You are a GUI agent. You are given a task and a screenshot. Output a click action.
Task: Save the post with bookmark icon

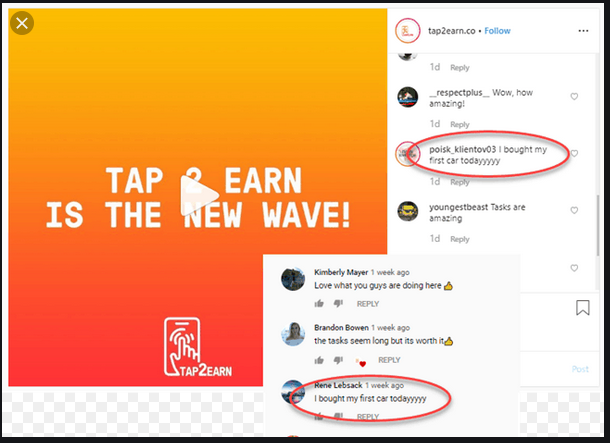point(582,308)
